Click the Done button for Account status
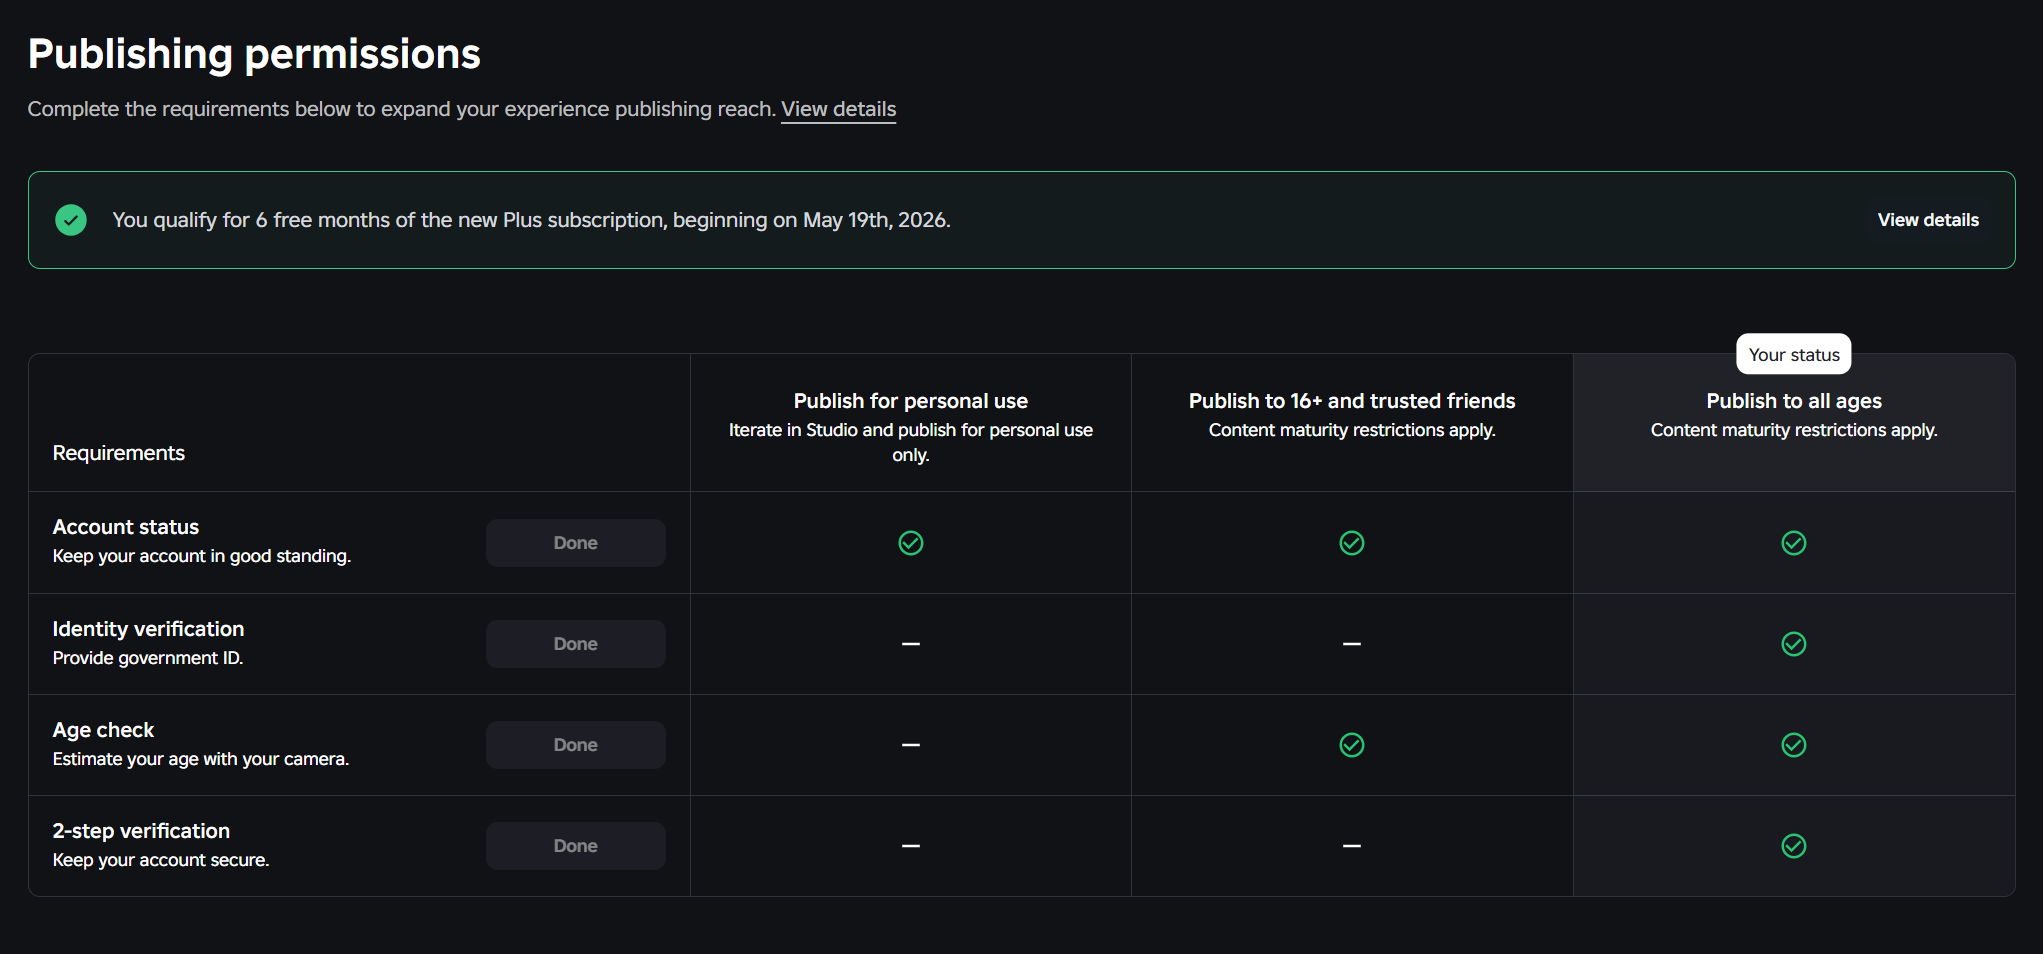The height and width of the screenshot is (954, 2043). [576, 543]
